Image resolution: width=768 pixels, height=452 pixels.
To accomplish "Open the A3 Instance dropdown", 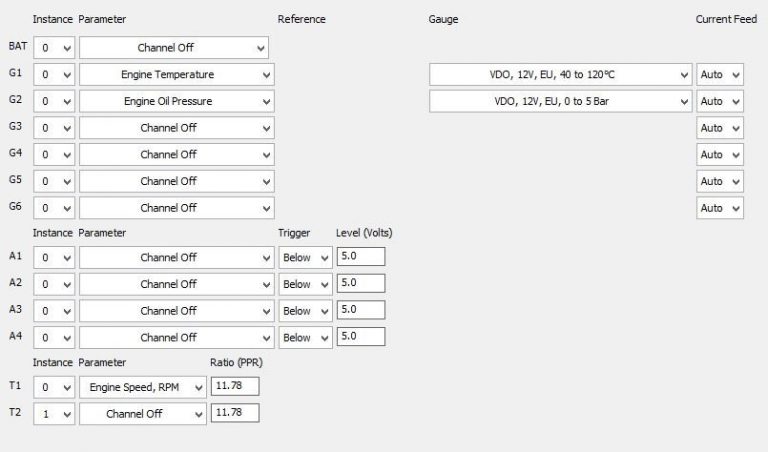I will point(54,311).
